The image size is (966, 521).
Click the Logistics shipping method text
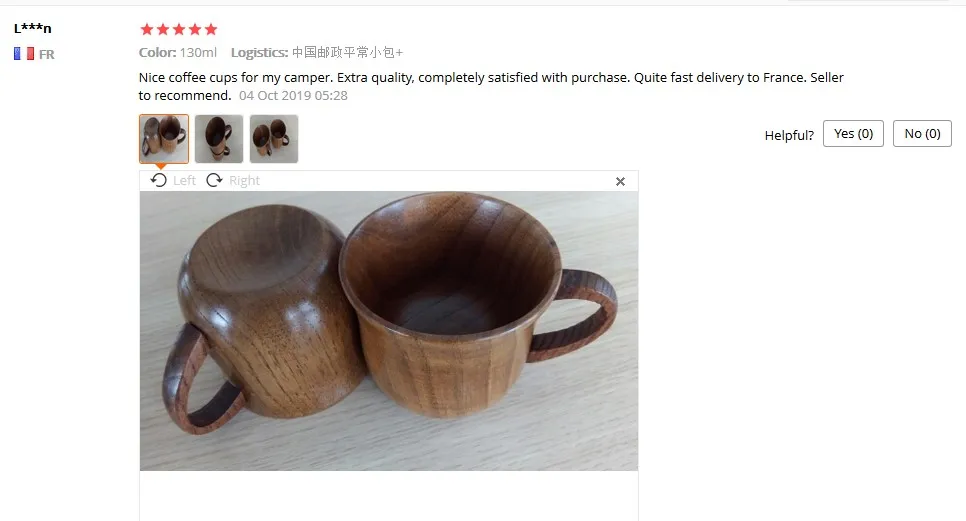(317, 52)
